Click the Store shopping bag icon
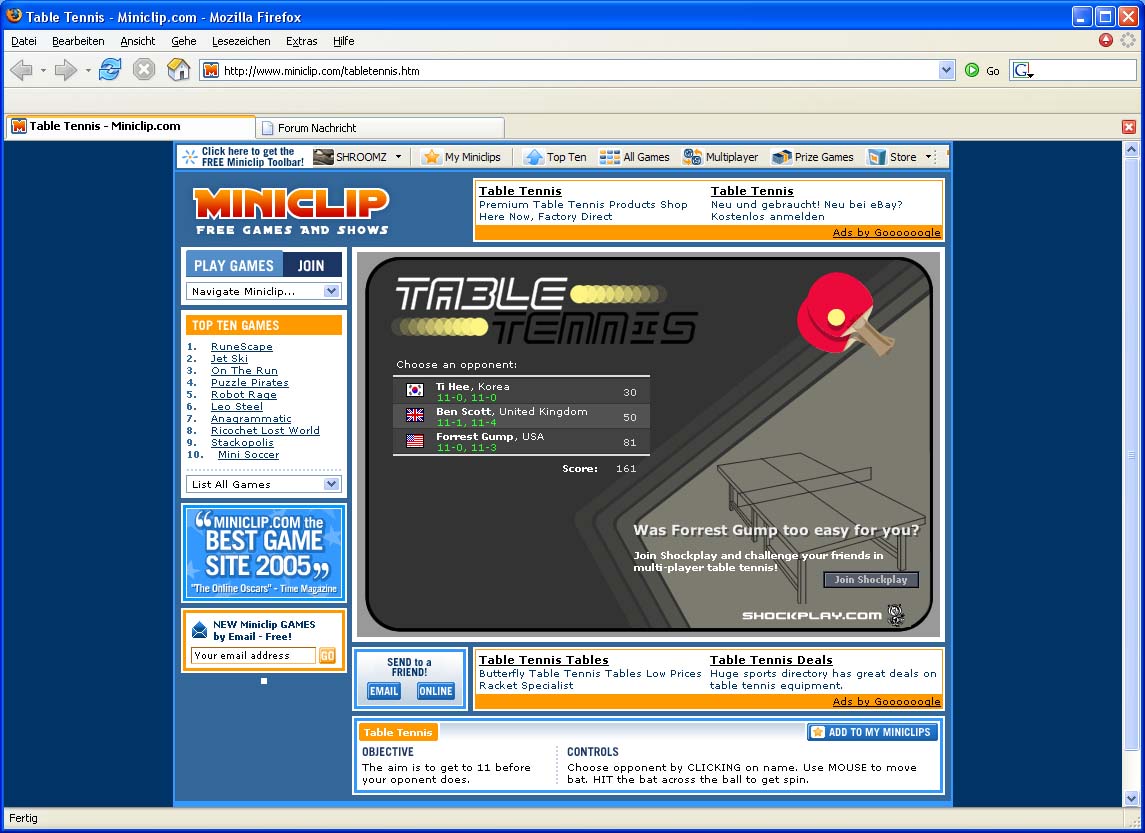 876,157
